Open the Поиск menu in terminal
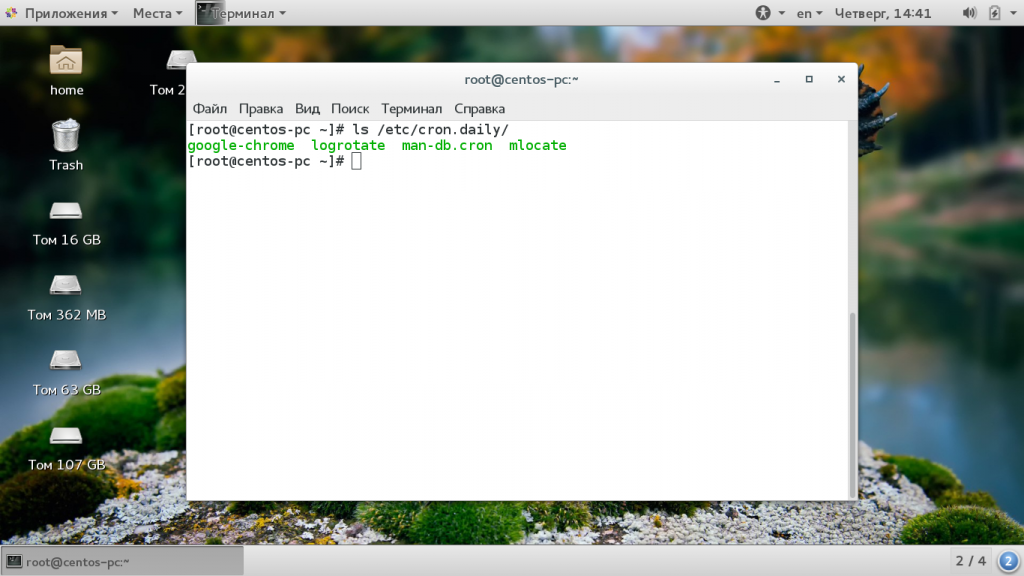Viewport: 1024px width, 576px height. [x=350, y=108]
